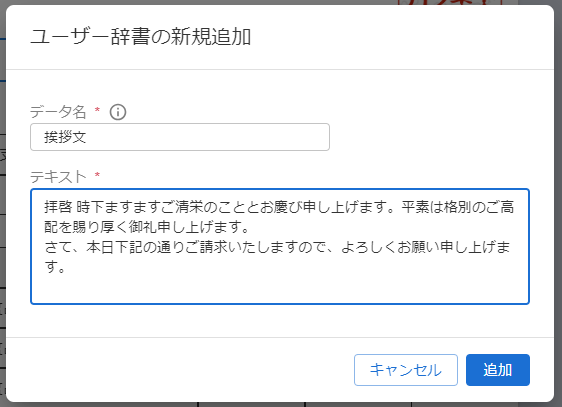The height and width of the screenshot is (407, 562).
Task: Click the red asterisk next to データ名
Action: [97, 109]
